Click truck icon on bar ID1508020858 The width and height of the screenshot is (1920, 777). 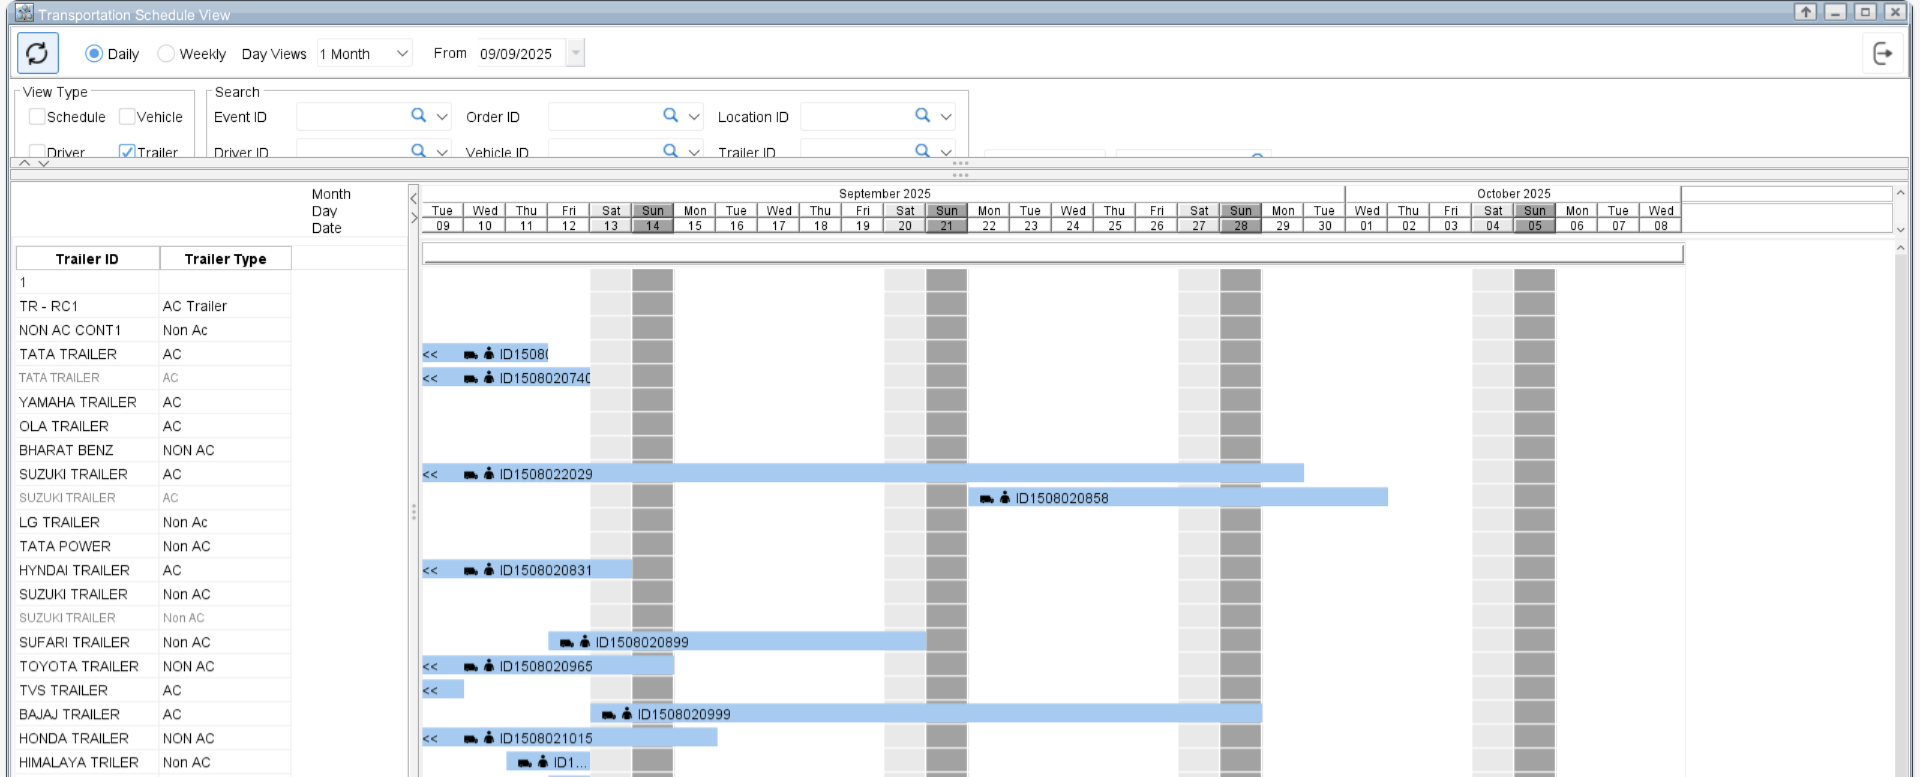(986, 498)
